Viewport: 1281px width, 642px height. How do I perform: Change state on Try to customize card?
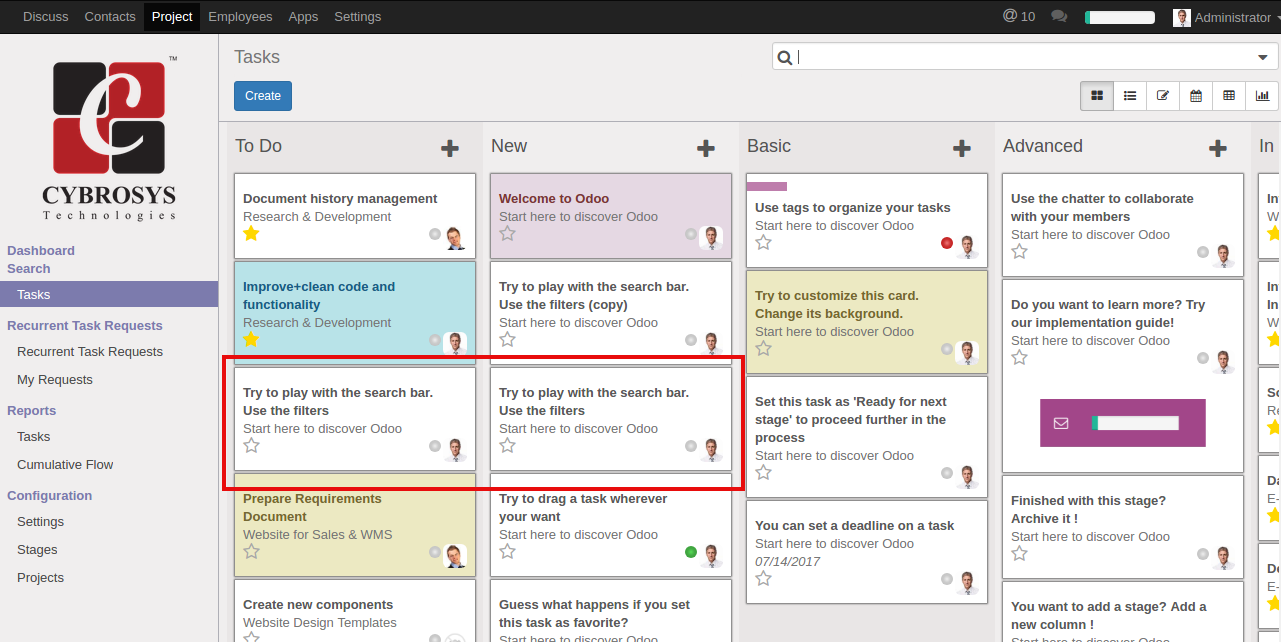click(947, 349)
